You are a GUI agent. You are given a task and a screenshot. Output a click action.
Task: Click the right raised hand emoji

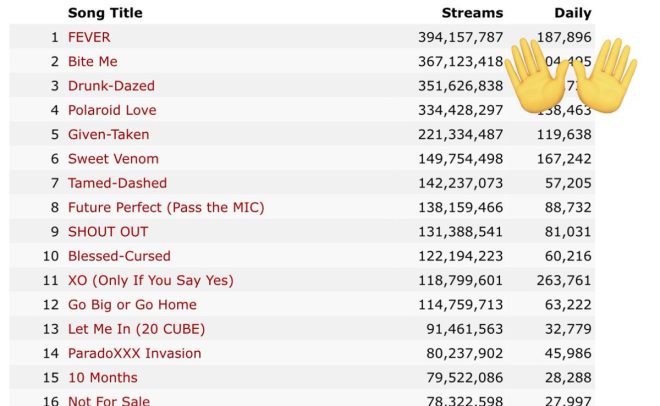[x=603, y=75]
